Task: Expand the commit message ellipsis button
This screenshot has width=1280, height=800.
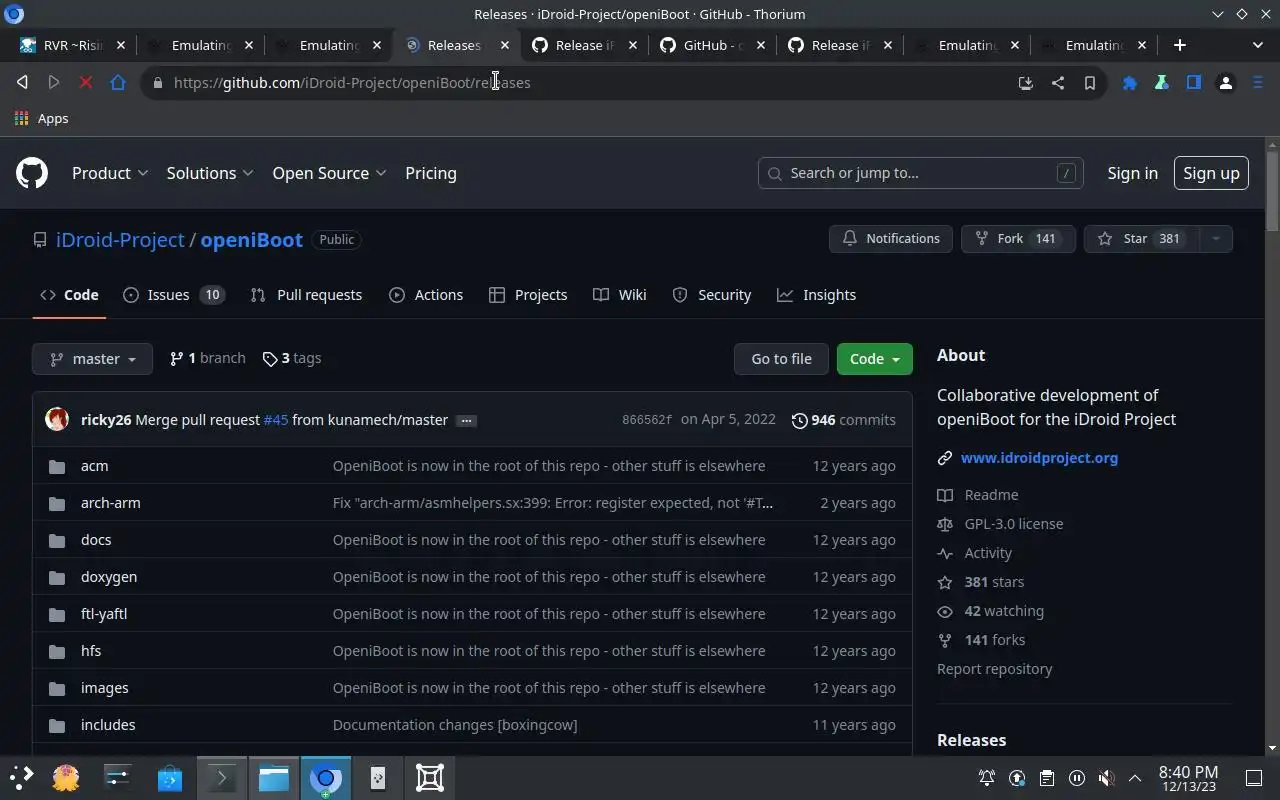Action: coord(466,420)
